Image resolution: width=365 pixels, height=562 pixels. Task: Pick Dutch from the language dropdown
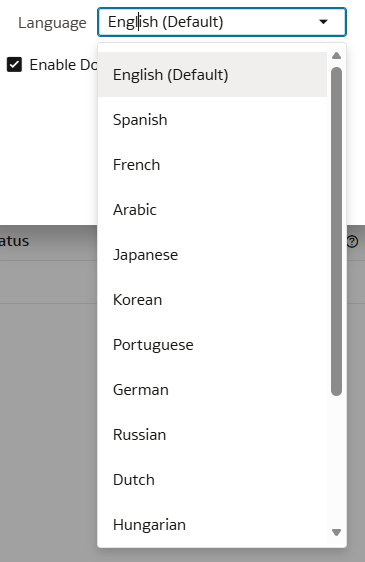click(x=212, y=480)
